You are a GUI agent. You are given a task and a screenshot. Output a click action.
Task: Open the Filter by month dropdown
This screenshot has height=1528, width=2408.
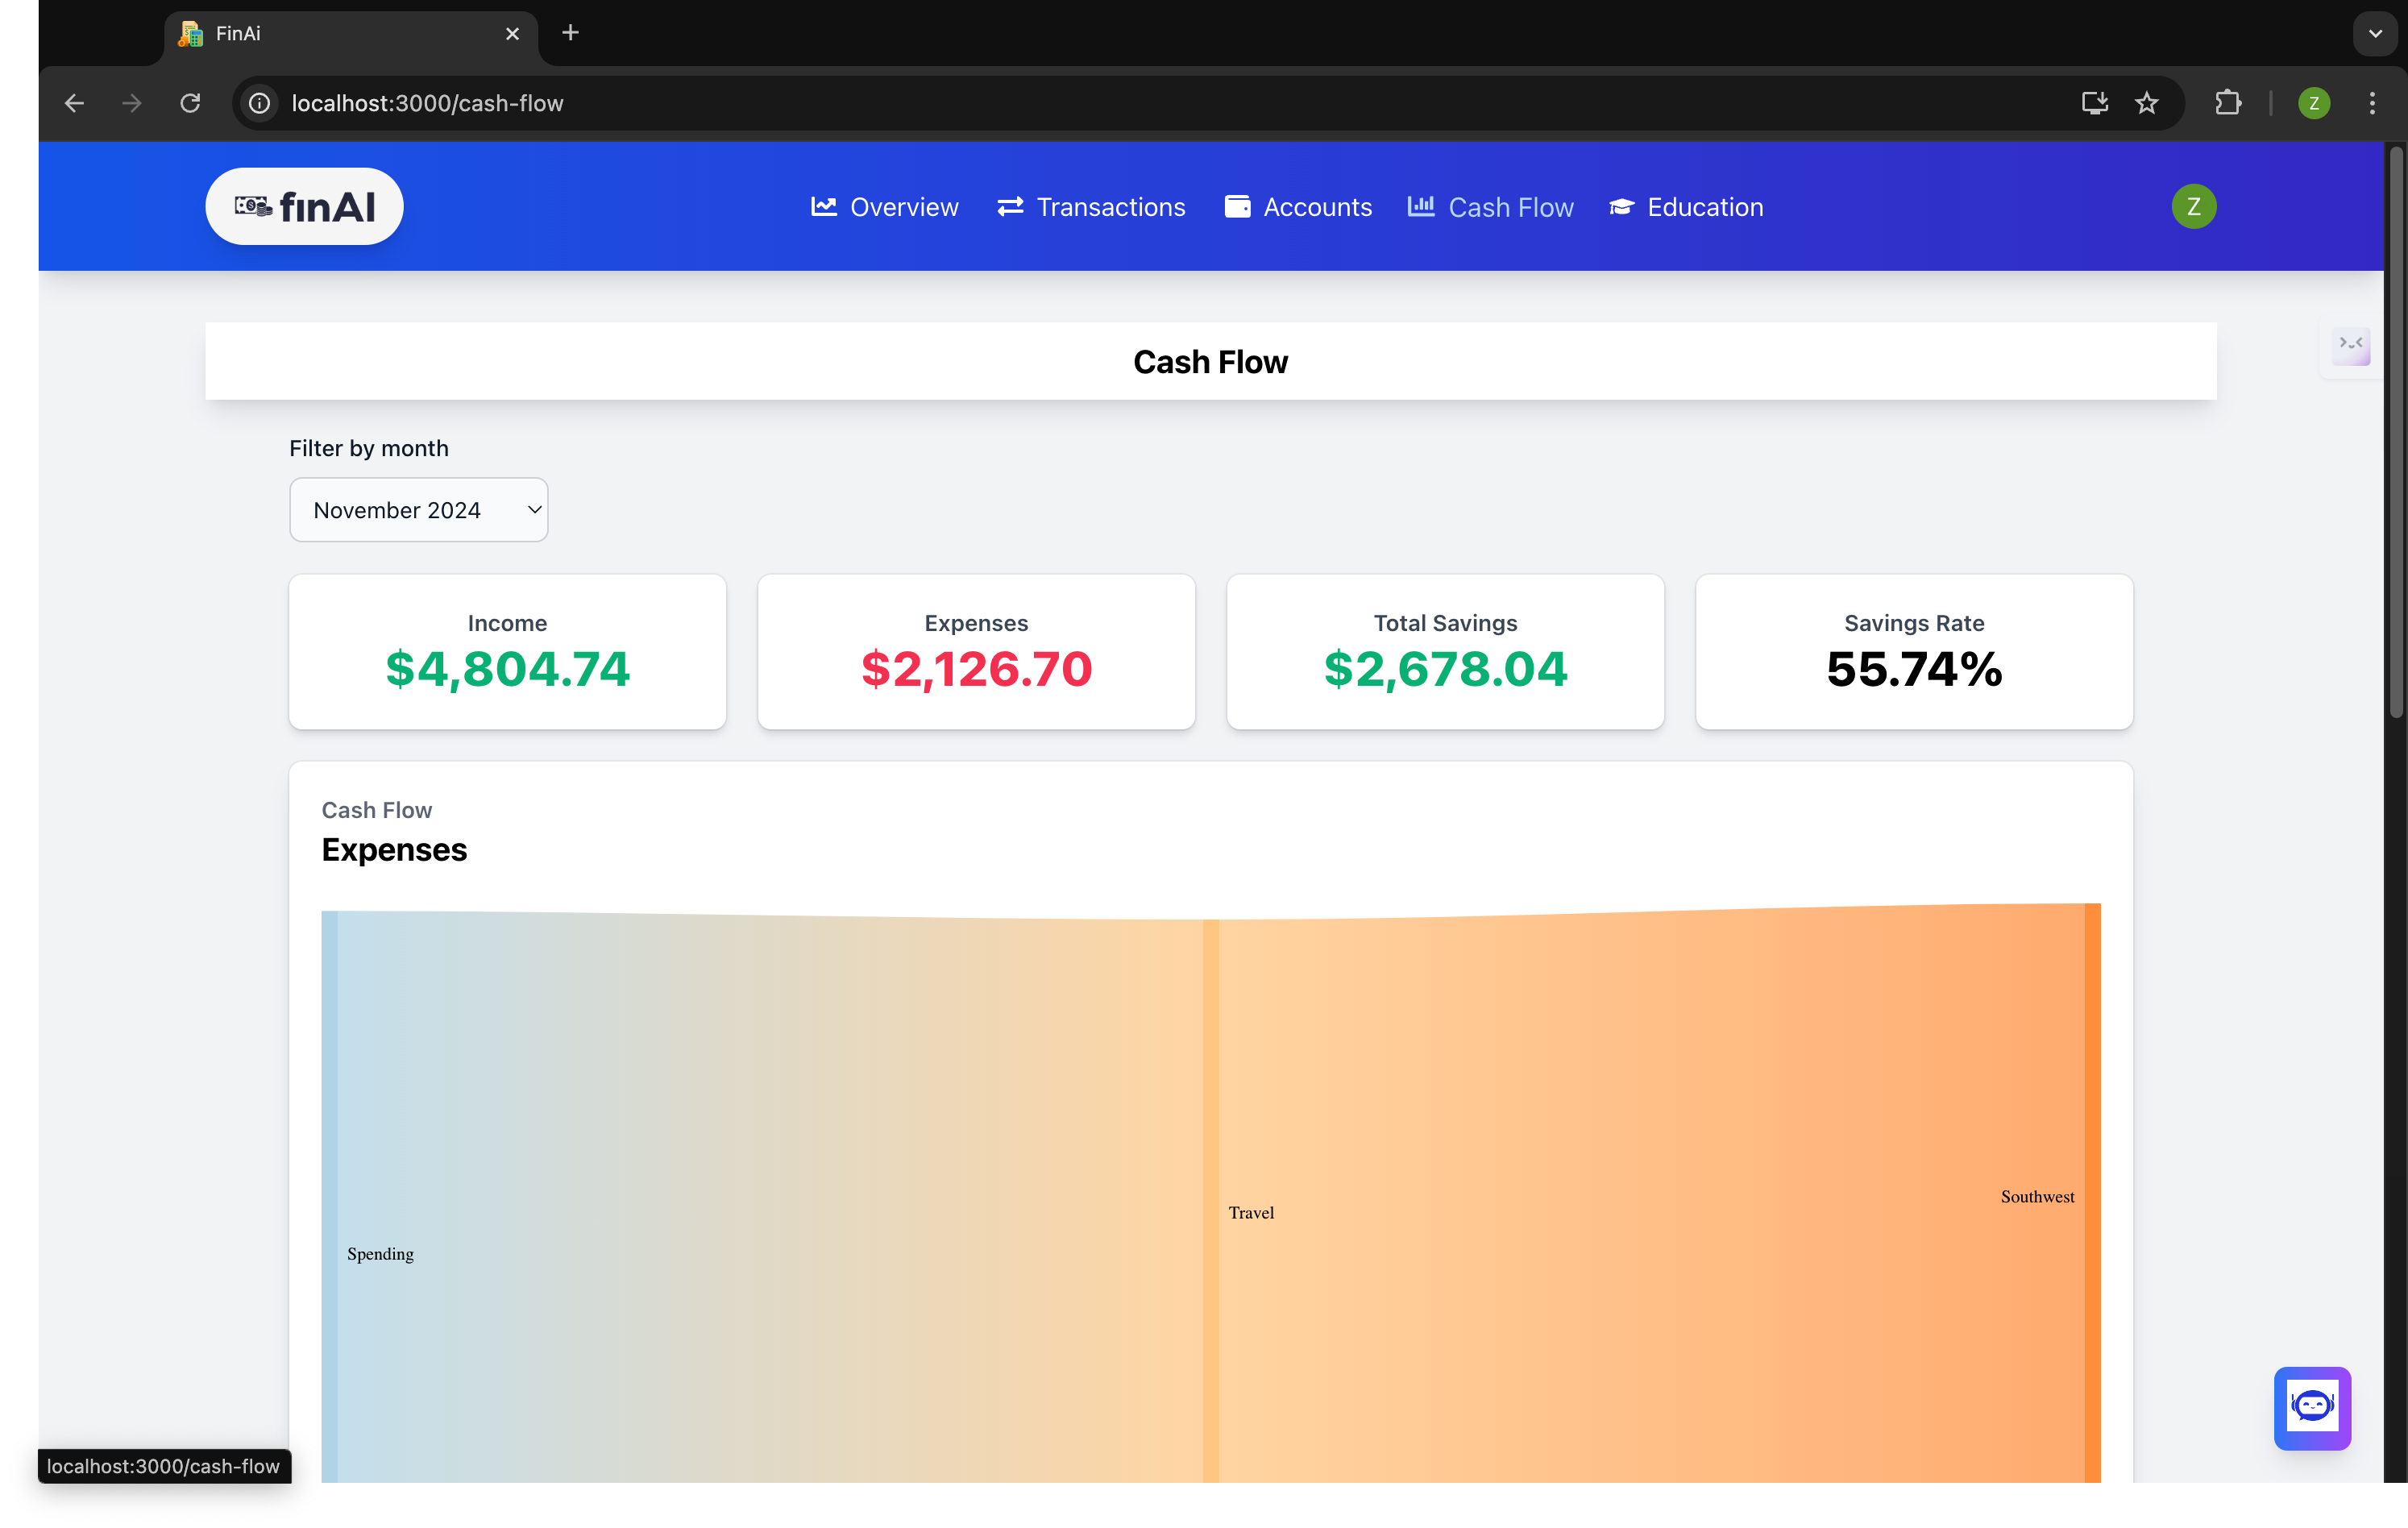pos(418,510)
